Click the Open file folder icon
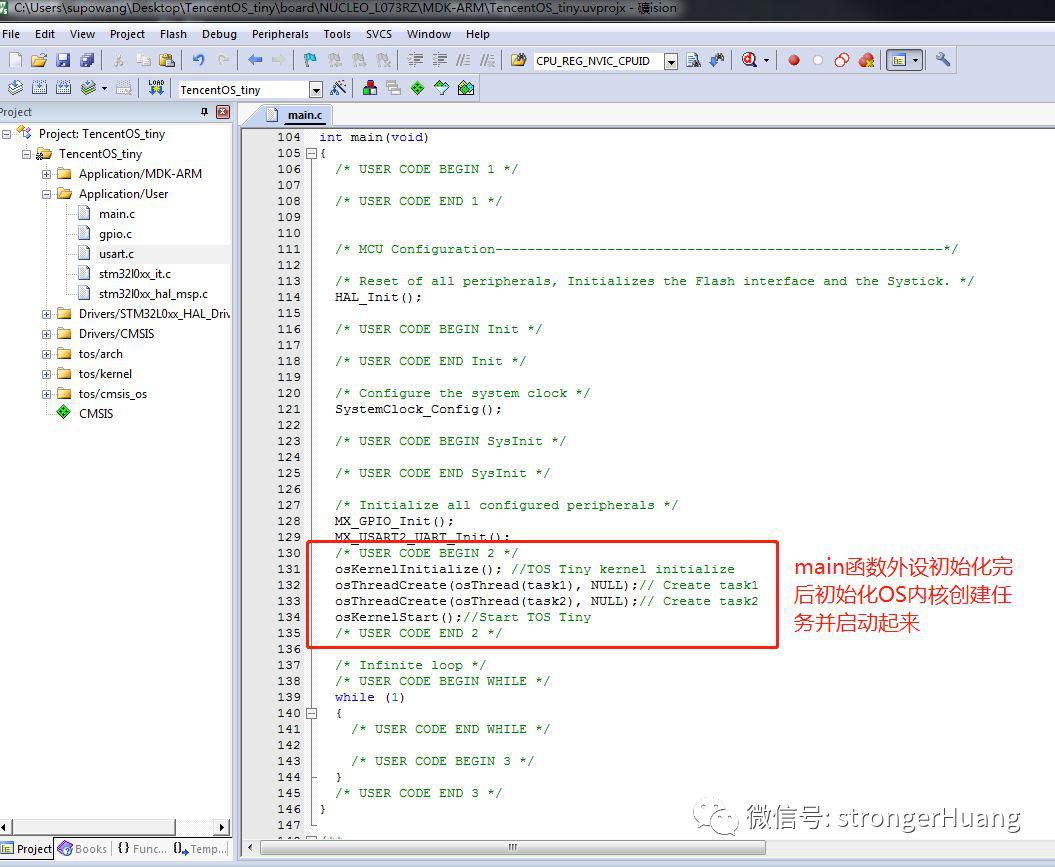The image size is (1055, 867). (39, 61)
